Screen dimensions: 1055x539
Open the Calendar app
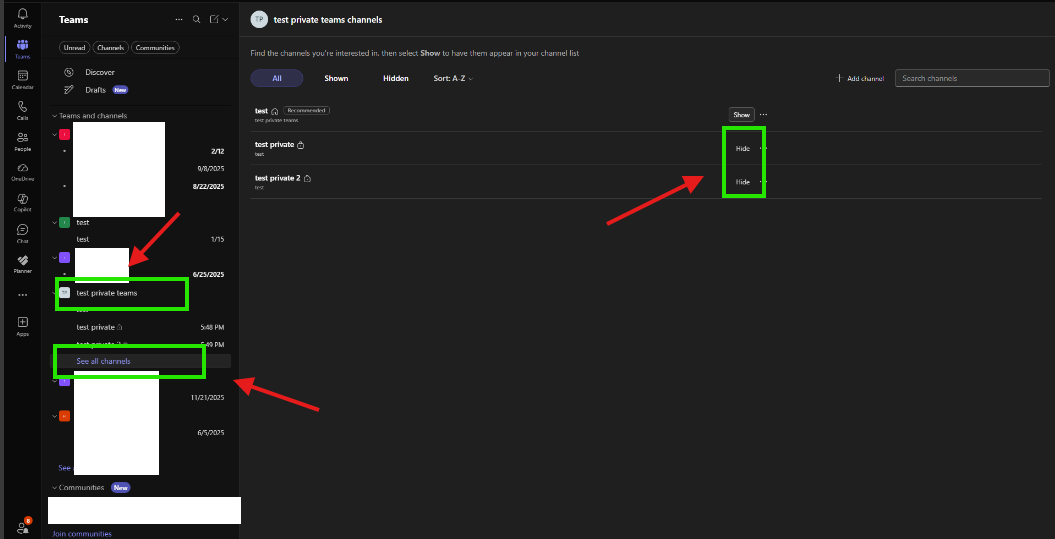click(x=22, y=79)
